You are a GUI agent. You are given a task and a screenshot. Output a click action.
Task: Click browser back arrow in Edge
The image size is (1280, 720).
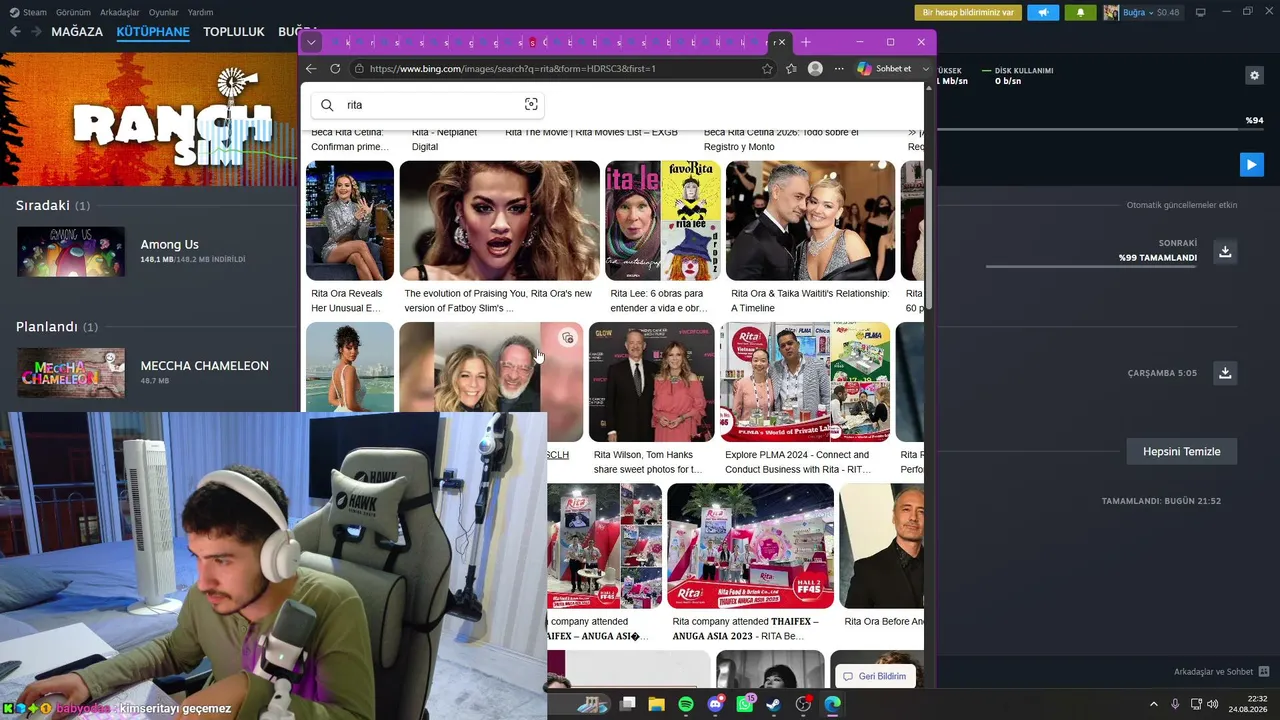pyautogui.click(x=311, y=68)
